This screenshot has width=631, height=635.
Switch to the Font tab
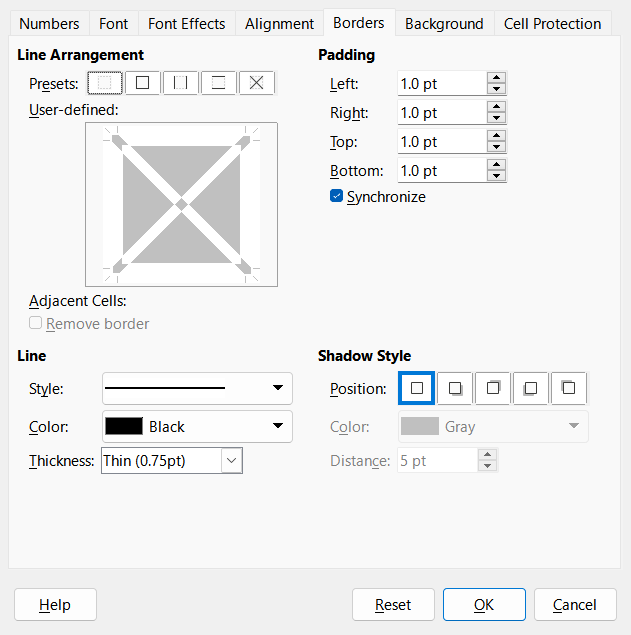pos(113,23)
